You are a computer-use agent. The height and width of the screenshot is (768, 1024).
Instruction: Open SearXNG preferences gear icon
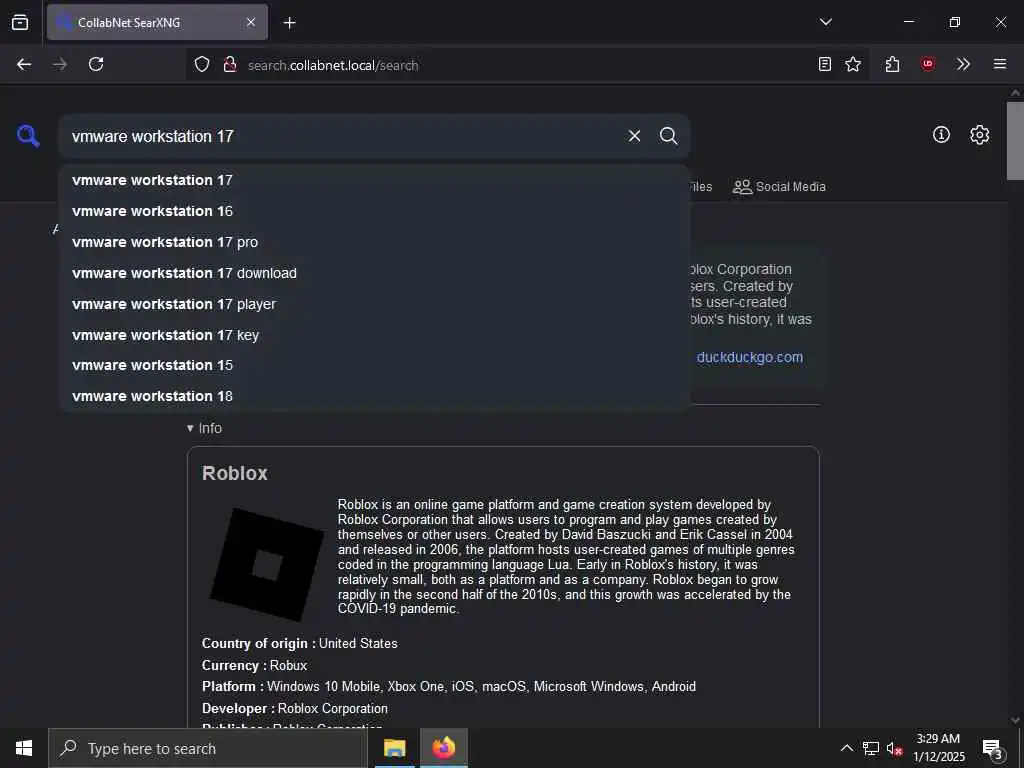click(979, 135)
